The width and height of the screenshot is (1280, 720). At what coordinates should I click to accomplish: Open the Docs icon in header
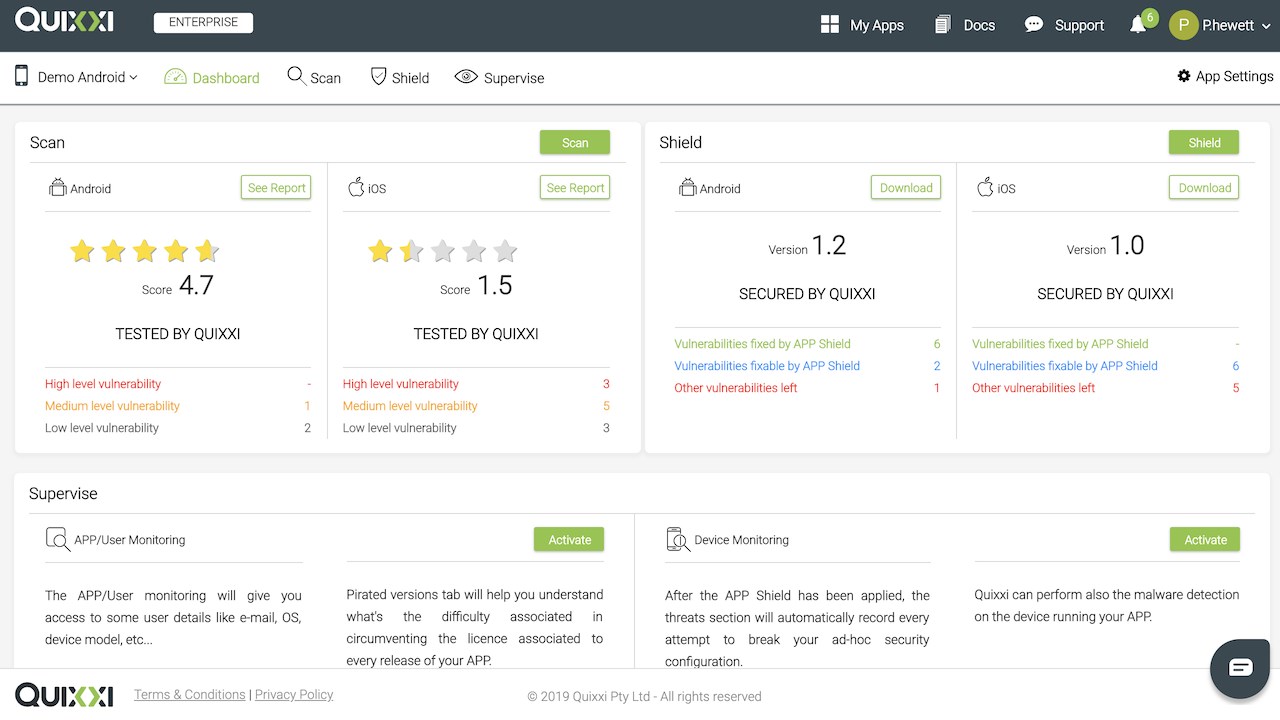(942, 25)
